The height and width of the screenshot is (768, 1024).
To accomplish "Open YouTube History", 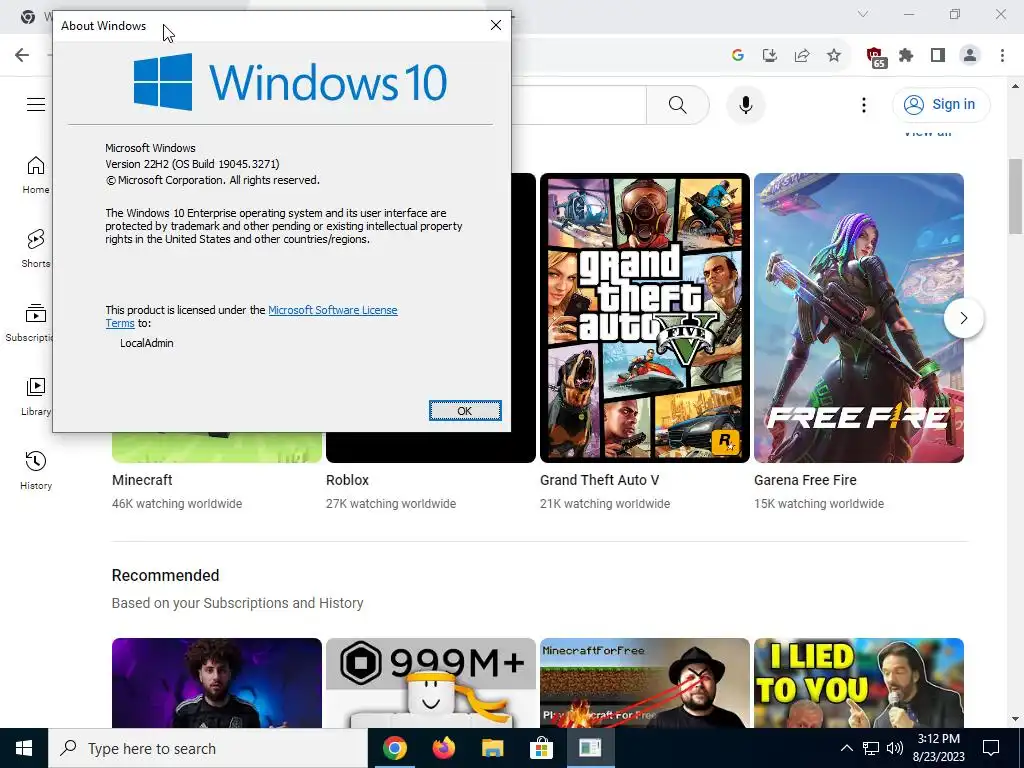I will pyautogui.click(x=36, y=470).
